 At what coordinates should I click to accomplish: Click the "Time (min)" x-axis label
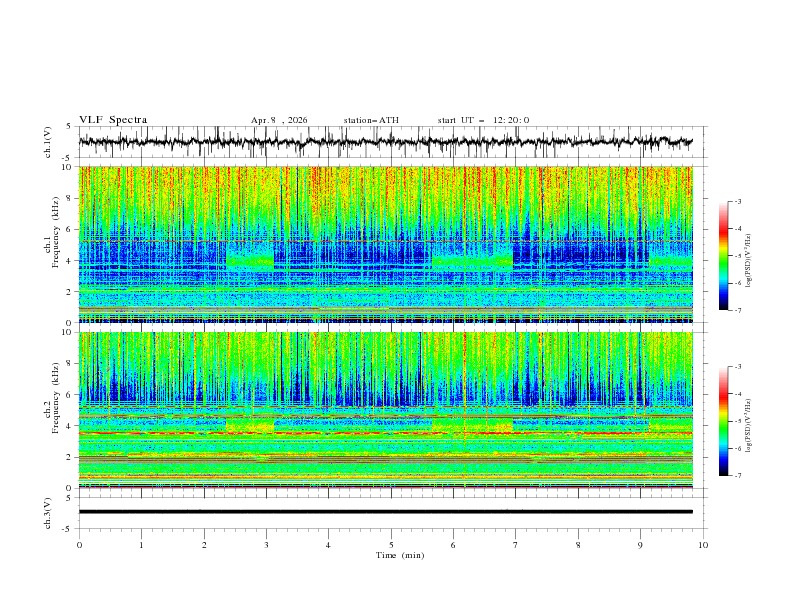coord(400,555)
